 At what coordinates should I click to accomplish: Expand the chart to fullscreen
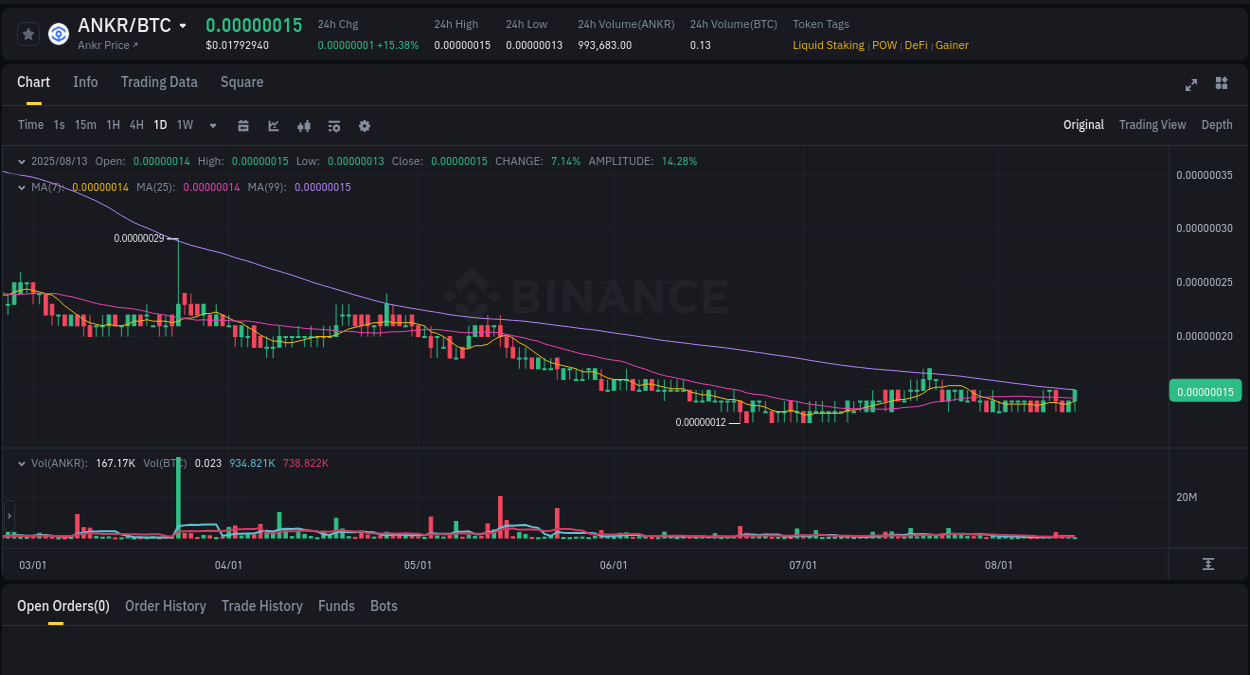tap(1190, 85)
